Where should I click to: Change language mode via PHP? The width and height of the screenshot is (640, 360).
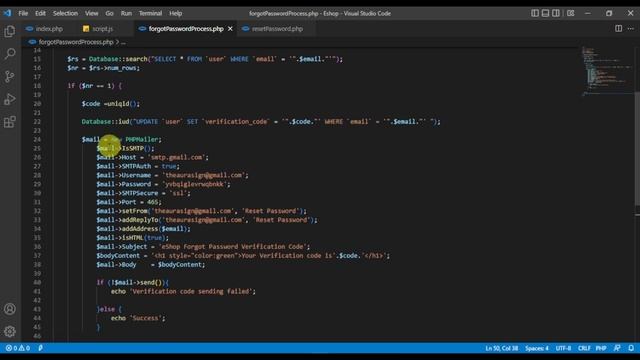pyautogui.click(x=601, y=348)
